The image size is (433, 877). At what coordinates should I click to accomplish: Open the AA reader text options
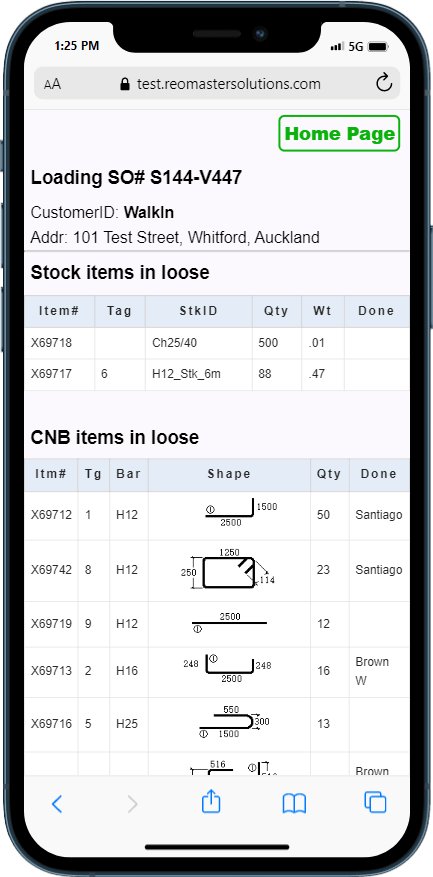coord(52,84)
